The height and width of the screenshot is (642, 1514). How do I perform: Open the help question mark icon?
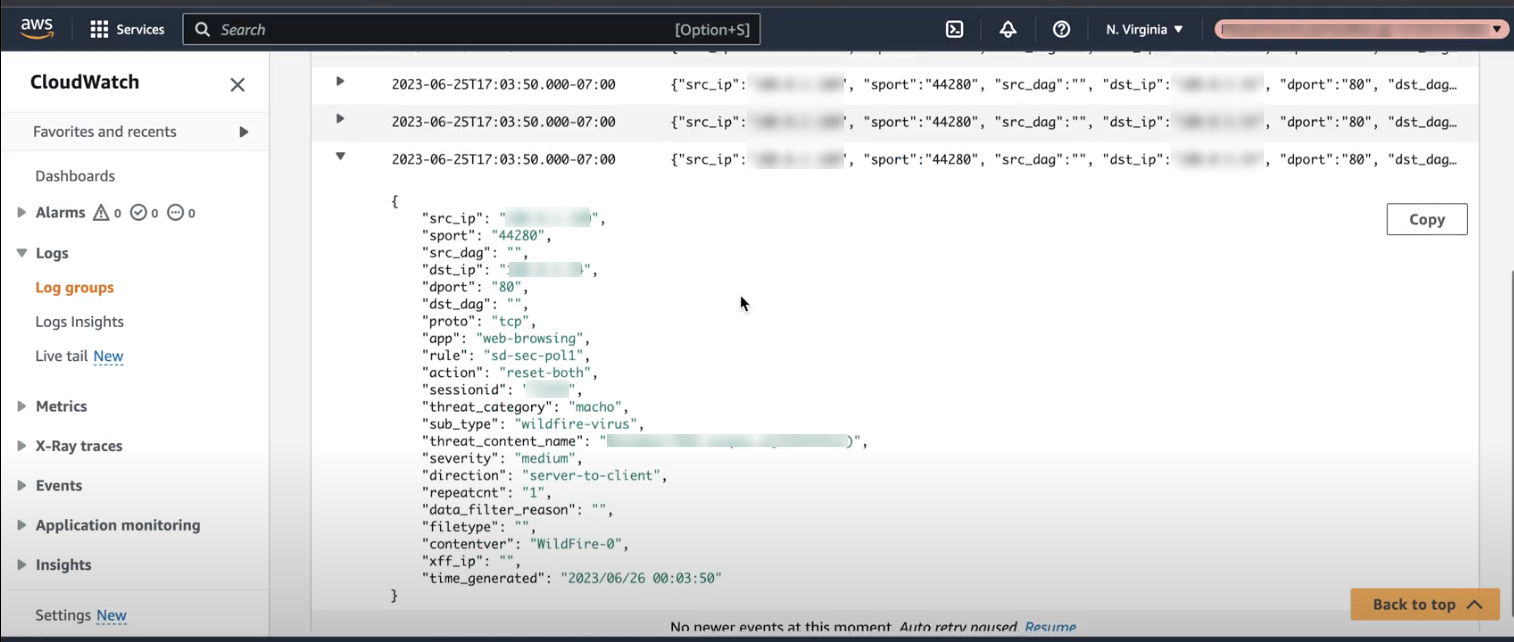pos(1061,29)
